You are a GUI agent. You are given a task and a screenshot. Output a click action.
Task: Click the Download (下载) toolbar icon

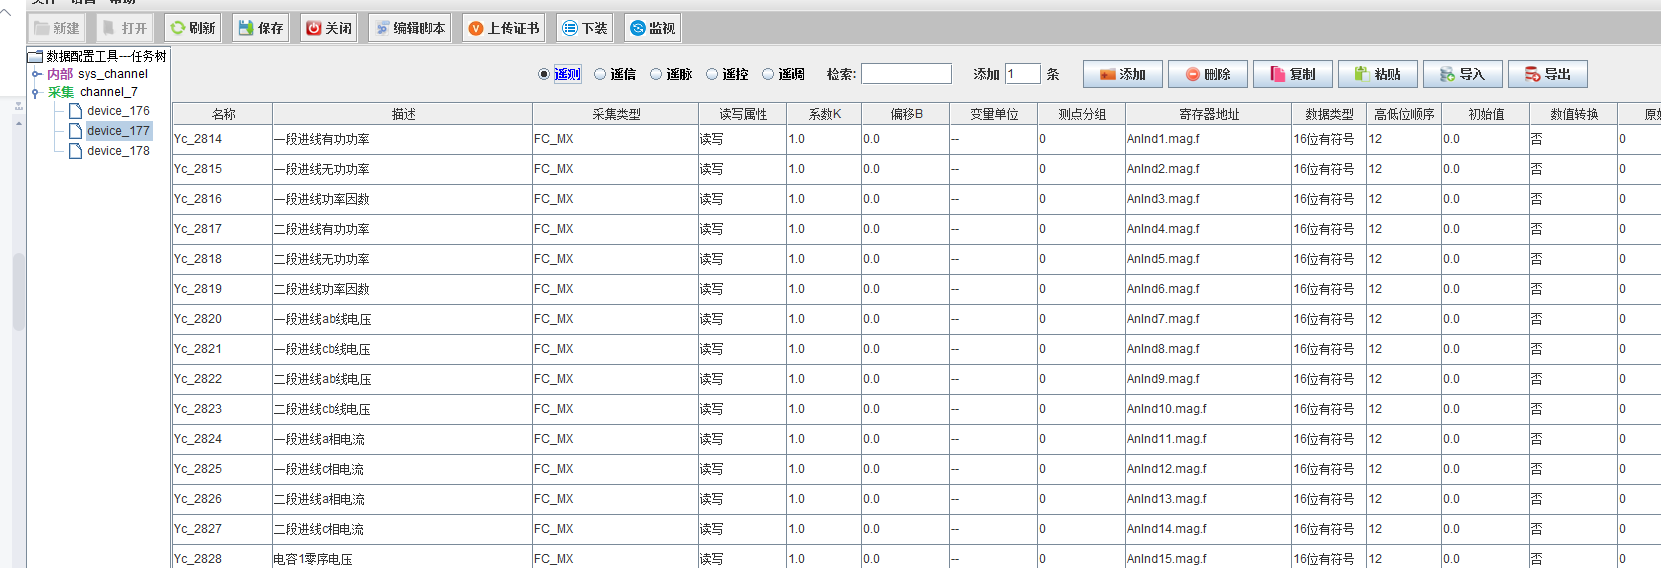click(x=584, y=28)
